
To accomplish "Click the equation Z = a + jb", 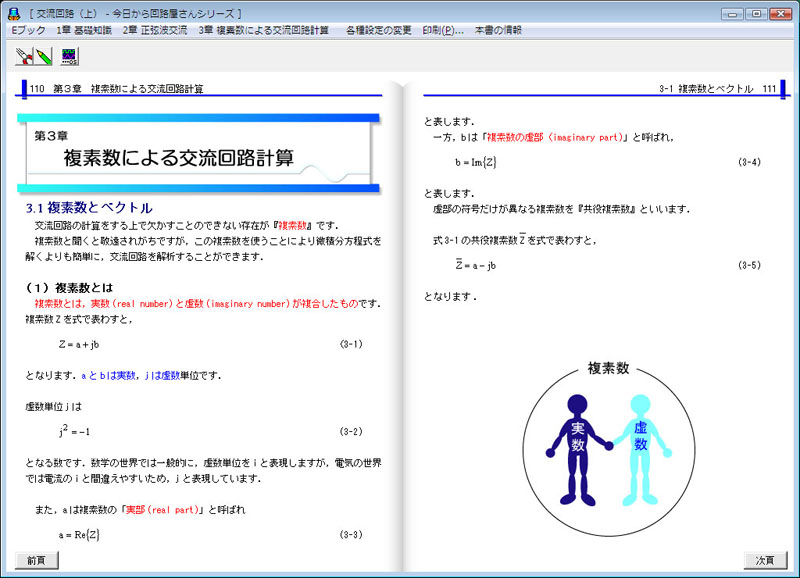I will click(x=79, y=344).
